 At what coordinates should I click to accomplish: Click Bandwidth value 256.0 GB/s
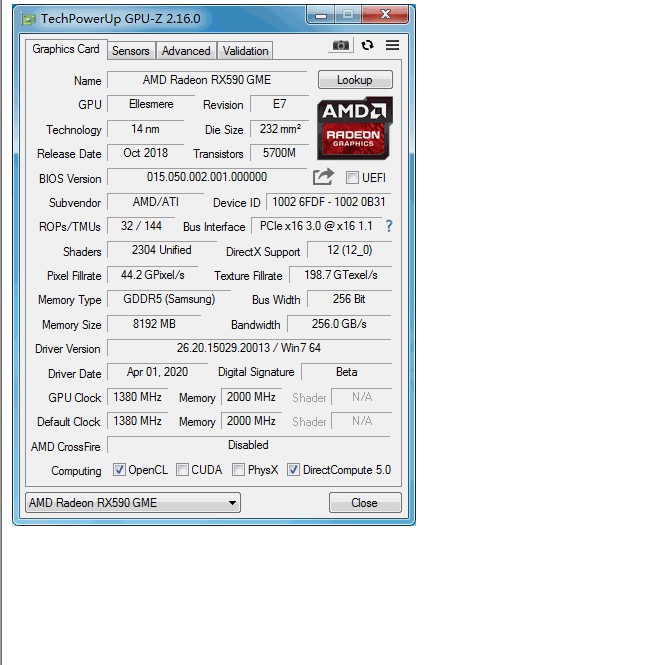tap(339, 324)
